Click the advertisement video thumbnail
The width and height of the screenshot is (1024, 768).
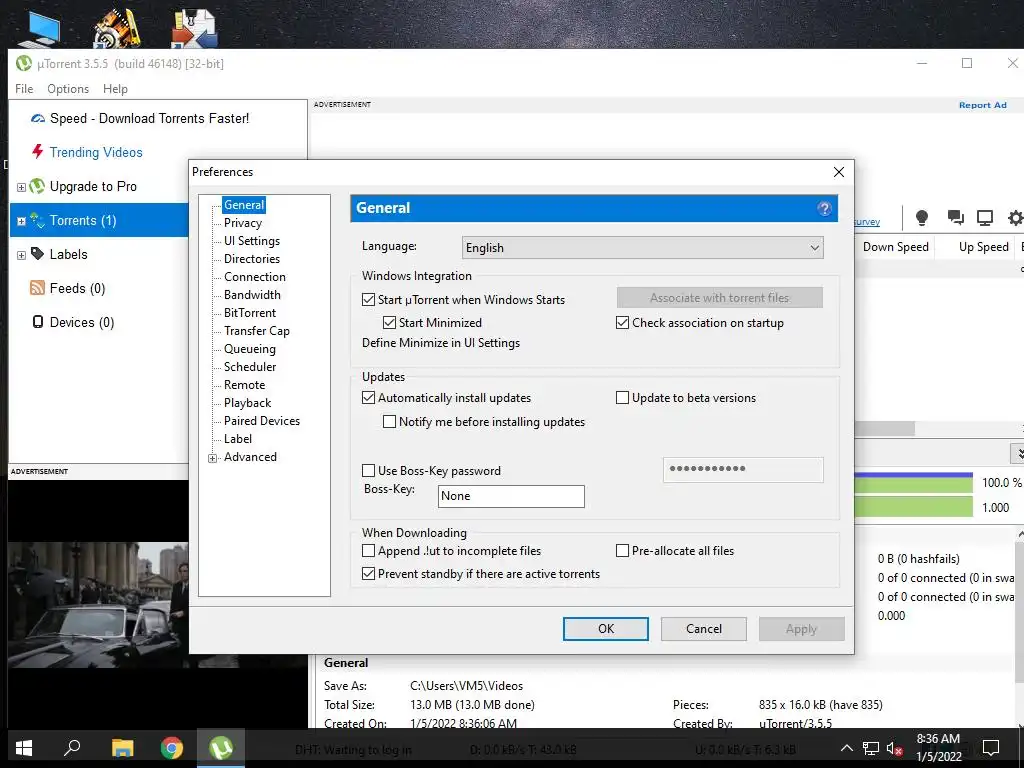coord(98,604)
